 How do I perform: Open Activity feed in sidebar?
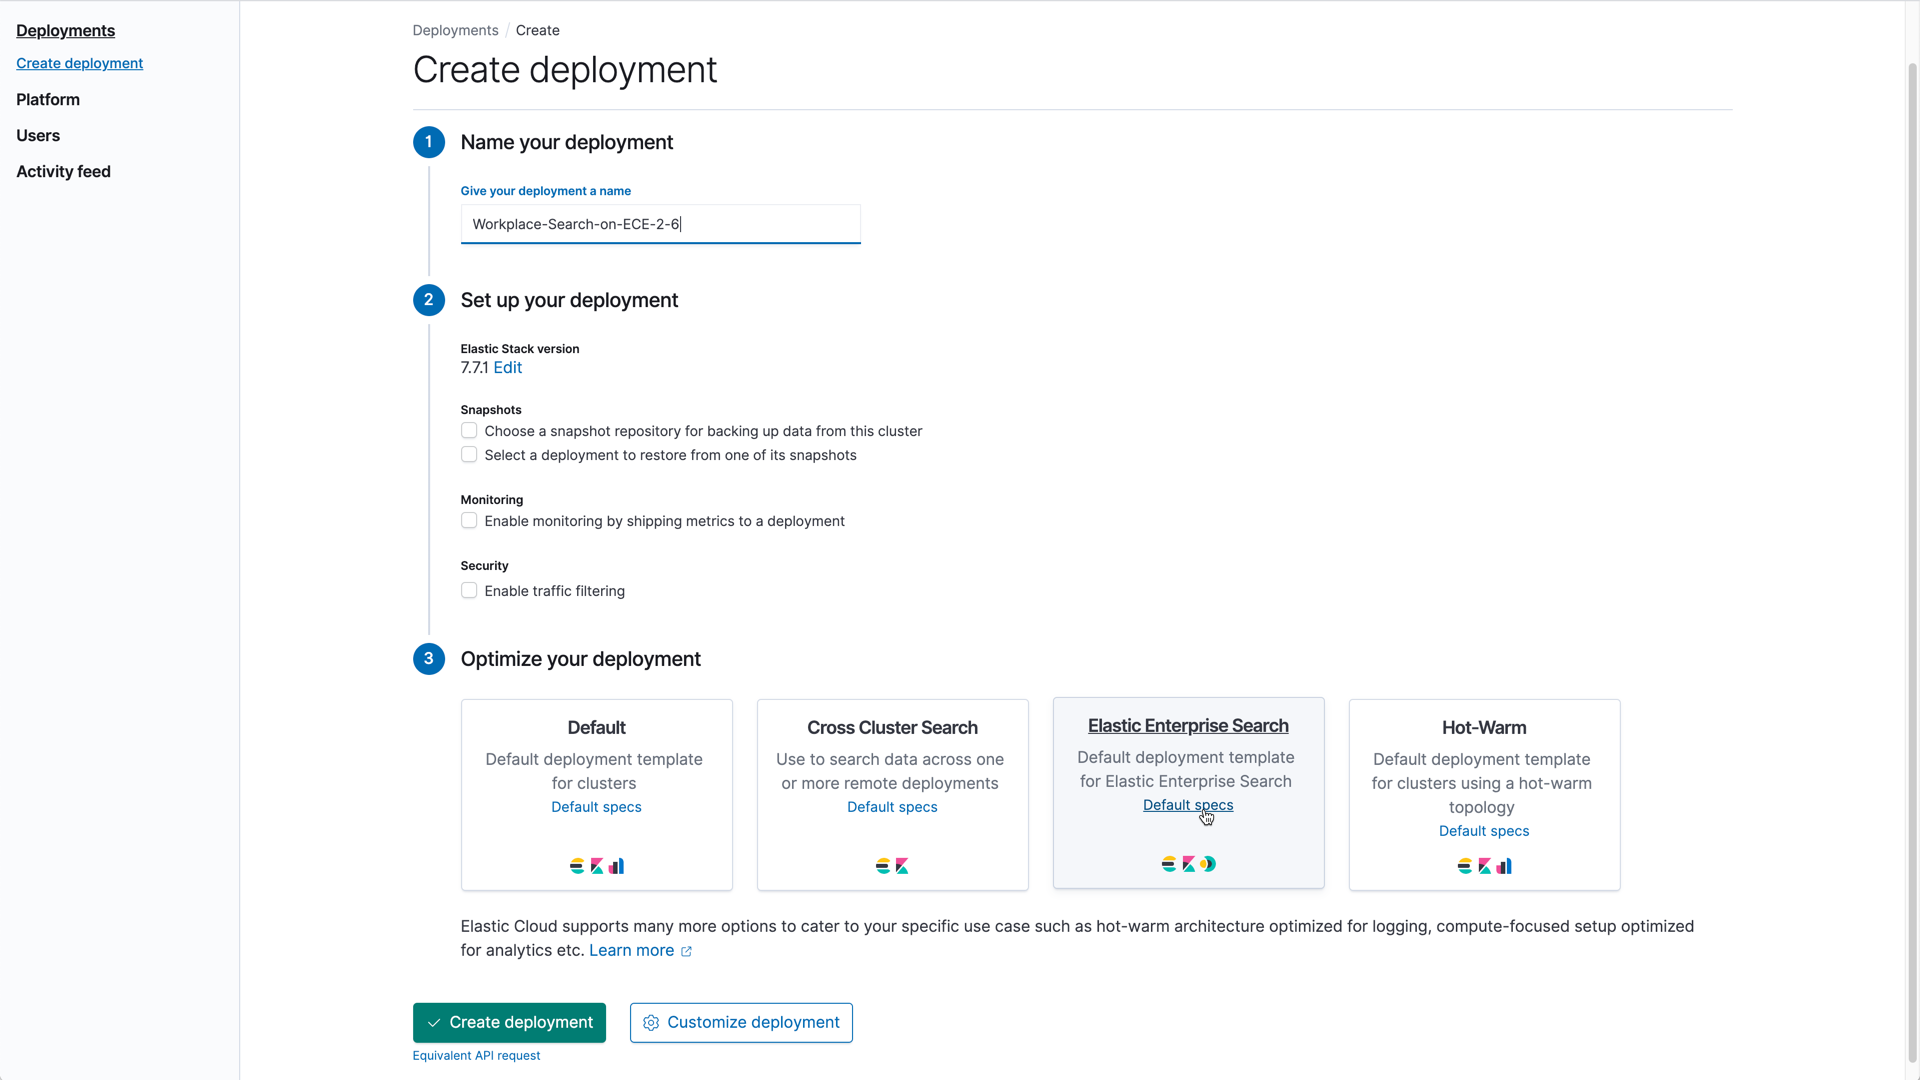click(x=63, y=172)
